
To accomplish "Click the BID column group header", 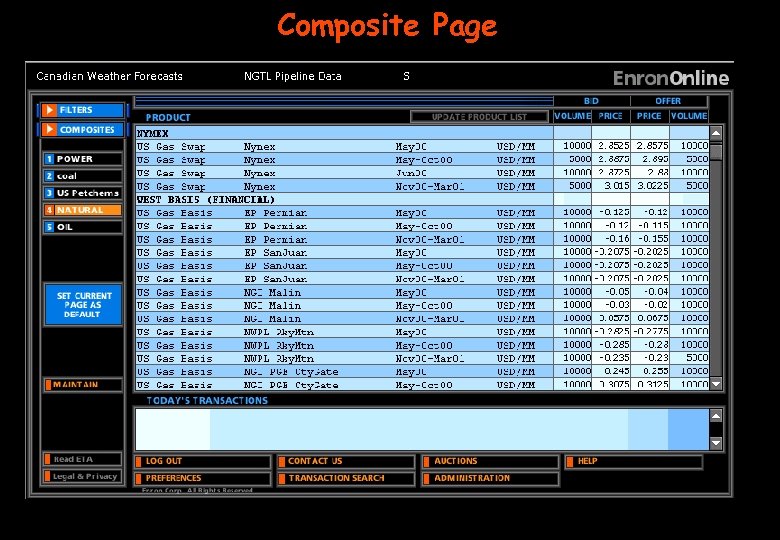I will [591, 101].
